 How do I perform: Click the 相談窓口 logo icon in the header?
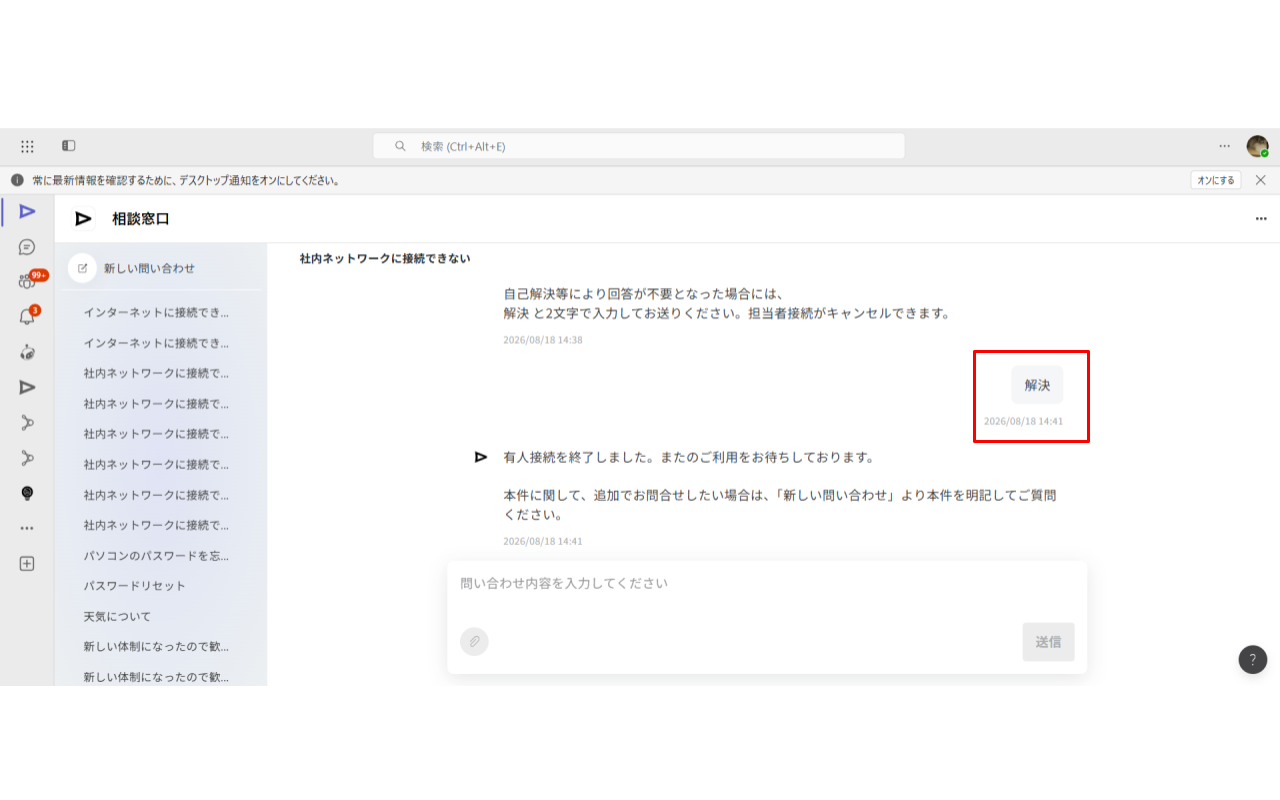[84, 218]
